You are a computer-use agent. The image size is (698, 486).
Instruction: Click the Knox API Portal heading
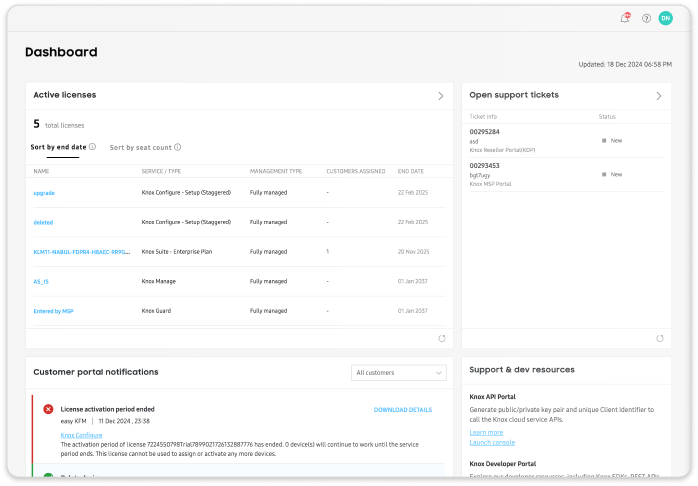click(492, 397)
